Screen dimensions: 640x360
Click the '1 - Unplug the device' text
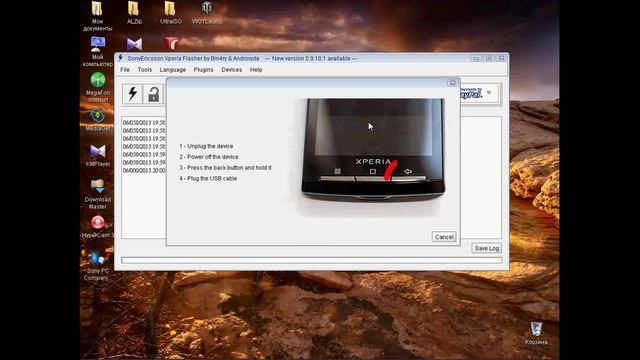tap(206, 146)
